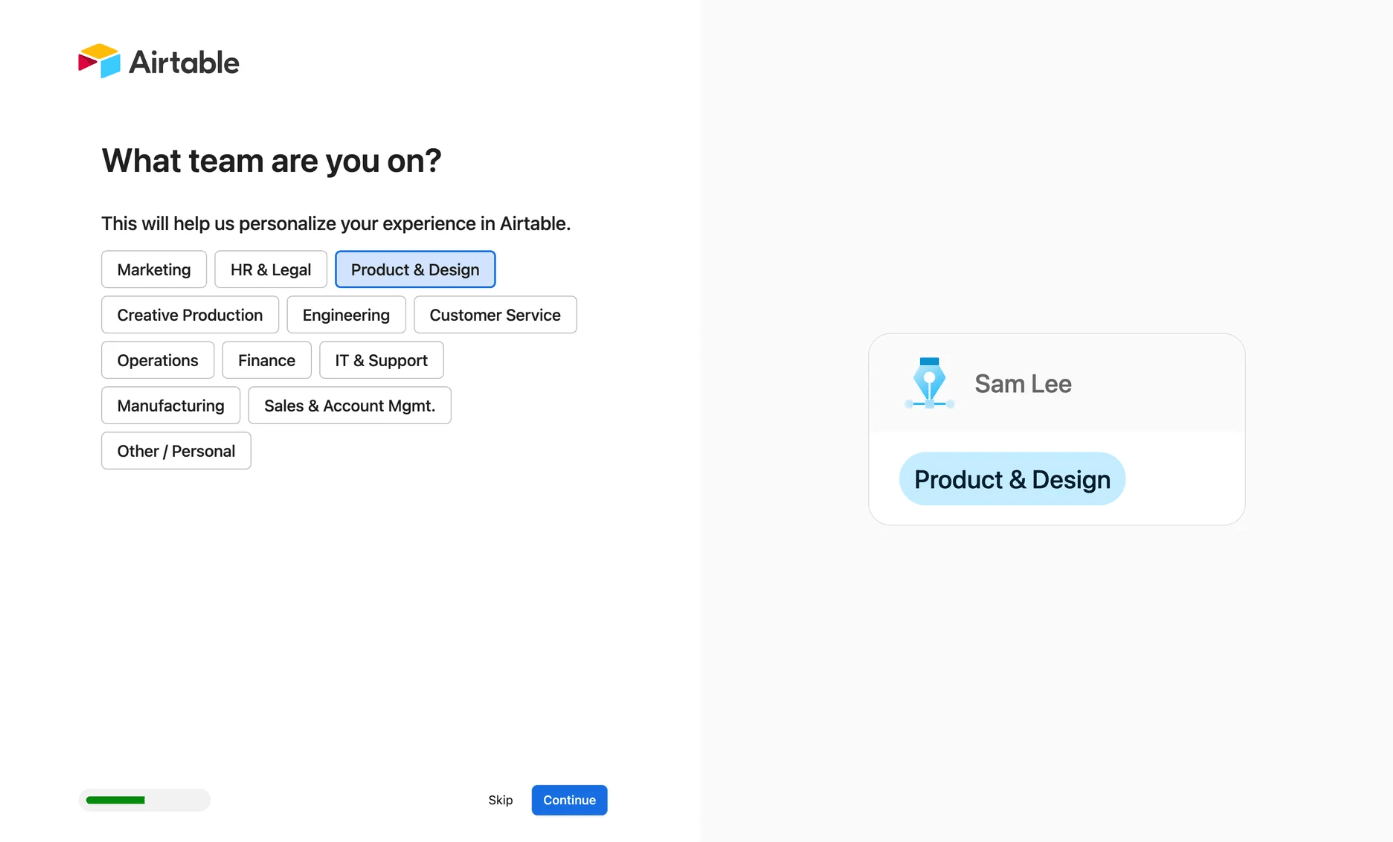This screenshot has height=842, width=1393.
Task: Deselect the Product & Design option
Action: tap(415, 270)
